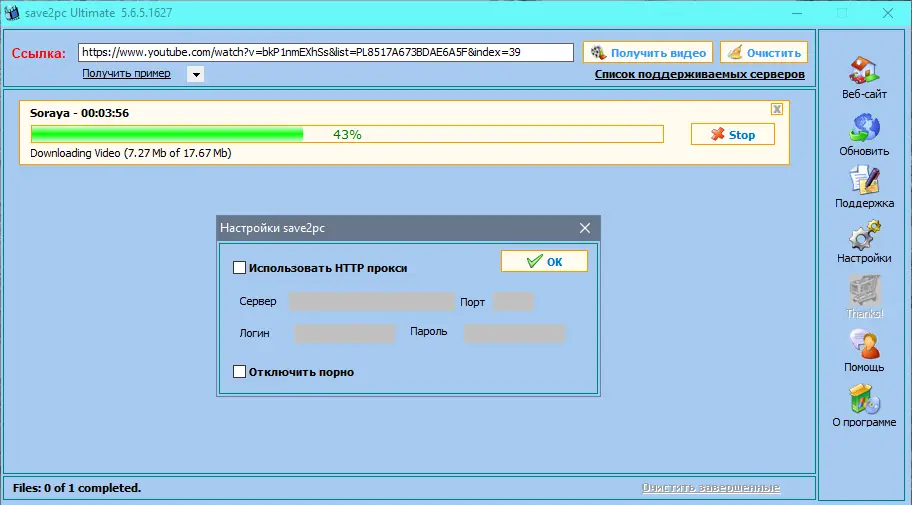Click the download progress bar at 43%
The width and height of the screenshot is (912, 505).
point(347,134)
